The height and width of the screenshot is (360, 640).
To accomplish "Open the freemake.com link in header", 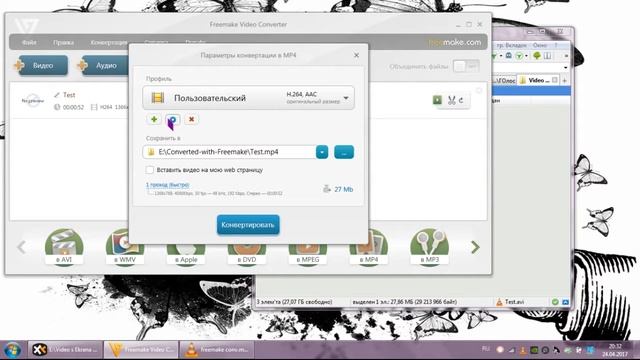I will [x=455, y=42].
